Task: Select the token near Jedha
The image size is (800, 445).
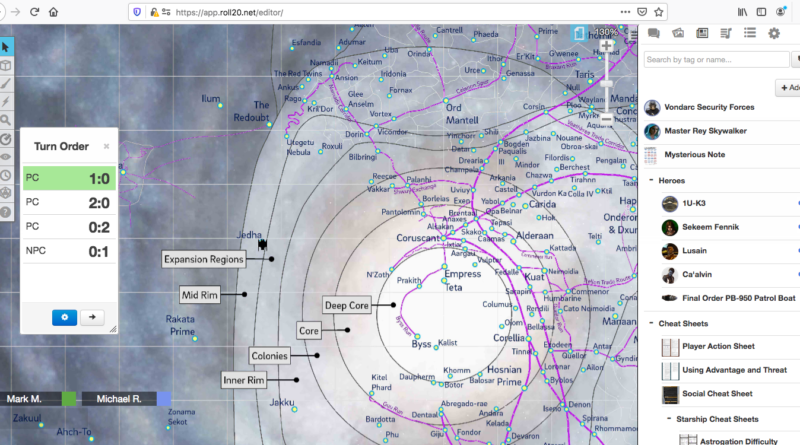Action: pos(262,244)
